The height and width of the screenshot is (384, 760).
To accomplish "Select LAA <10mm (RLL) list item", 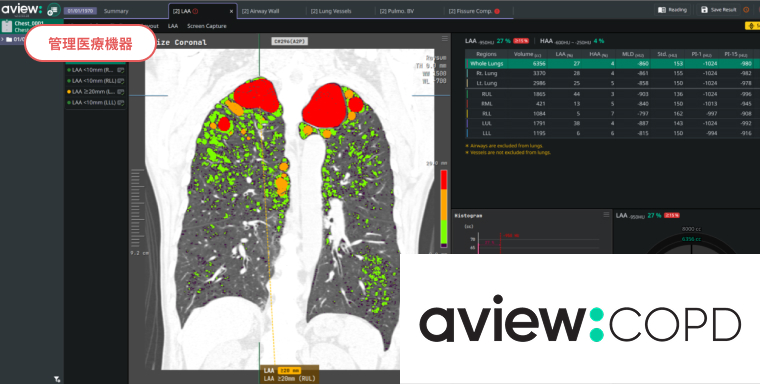I will click(95, 81).
